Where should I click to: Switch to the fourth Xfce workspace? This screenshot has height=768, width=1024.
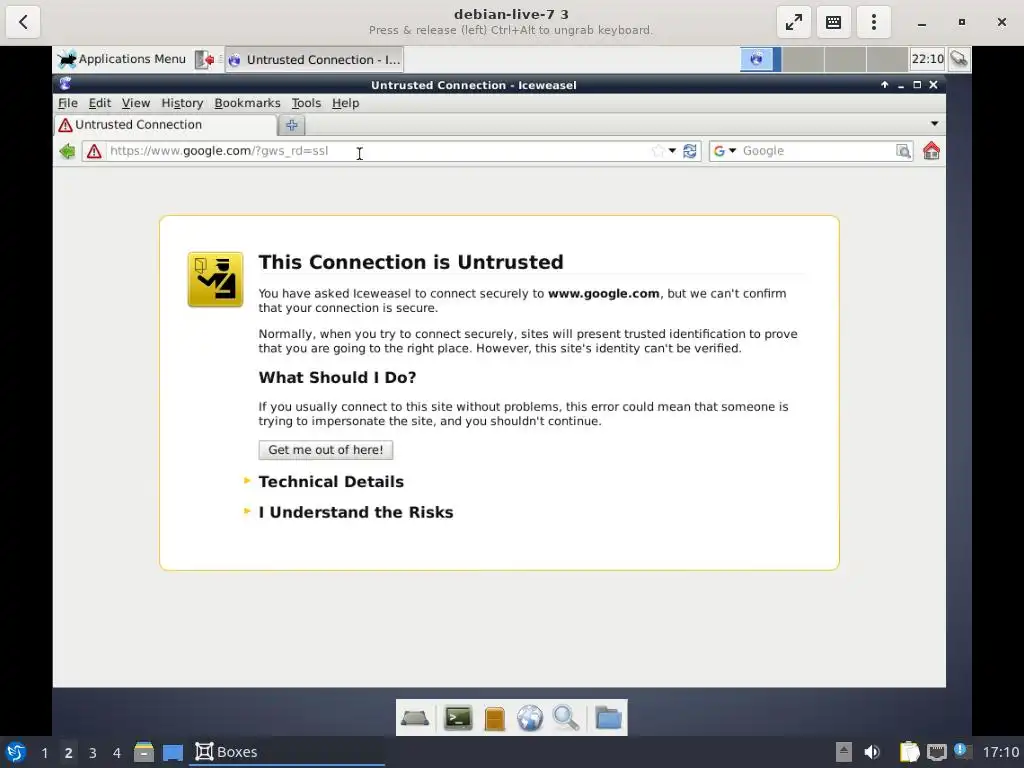click(x=888, y=59)
